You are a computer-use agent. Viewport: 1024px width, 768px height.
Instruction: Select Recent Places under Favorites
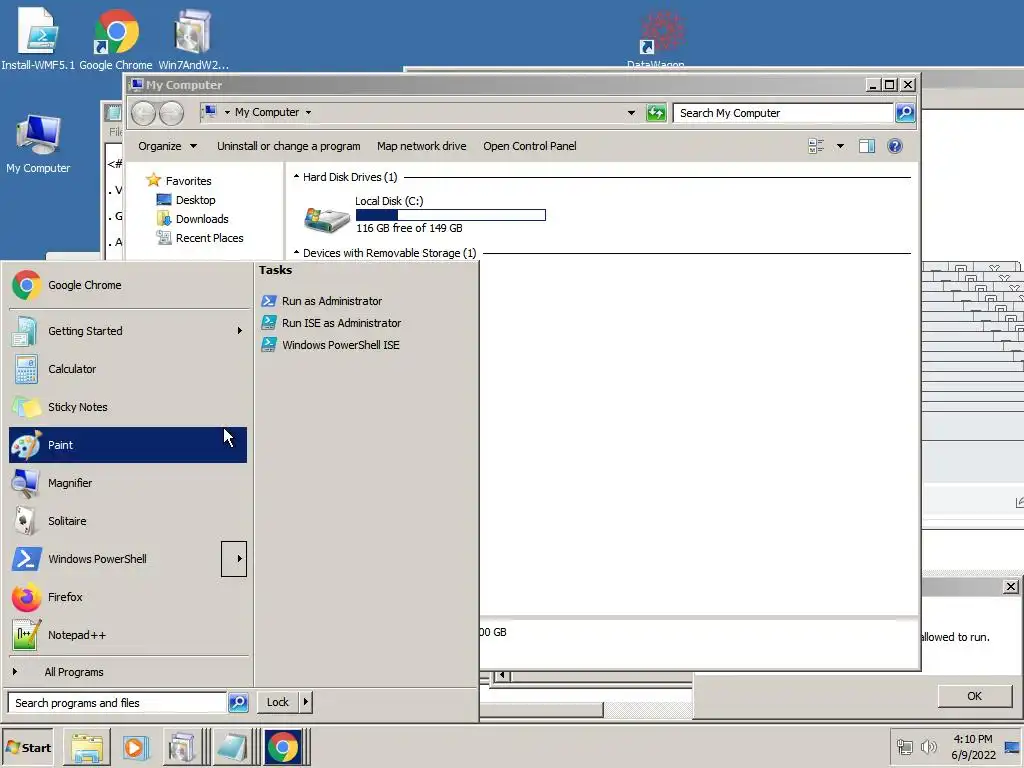click(x=200, y=238)
